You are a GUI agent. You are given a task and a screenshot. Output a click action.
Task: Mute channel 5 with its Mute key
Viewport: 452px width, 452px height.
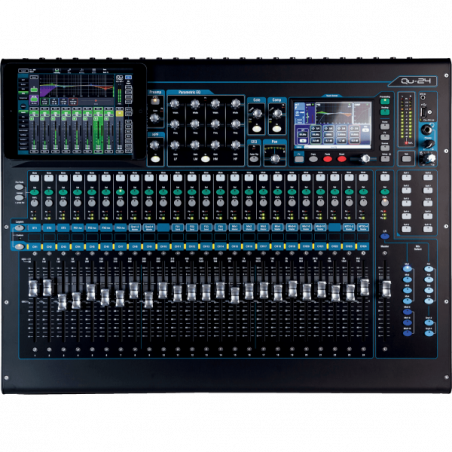click(92, 178)
